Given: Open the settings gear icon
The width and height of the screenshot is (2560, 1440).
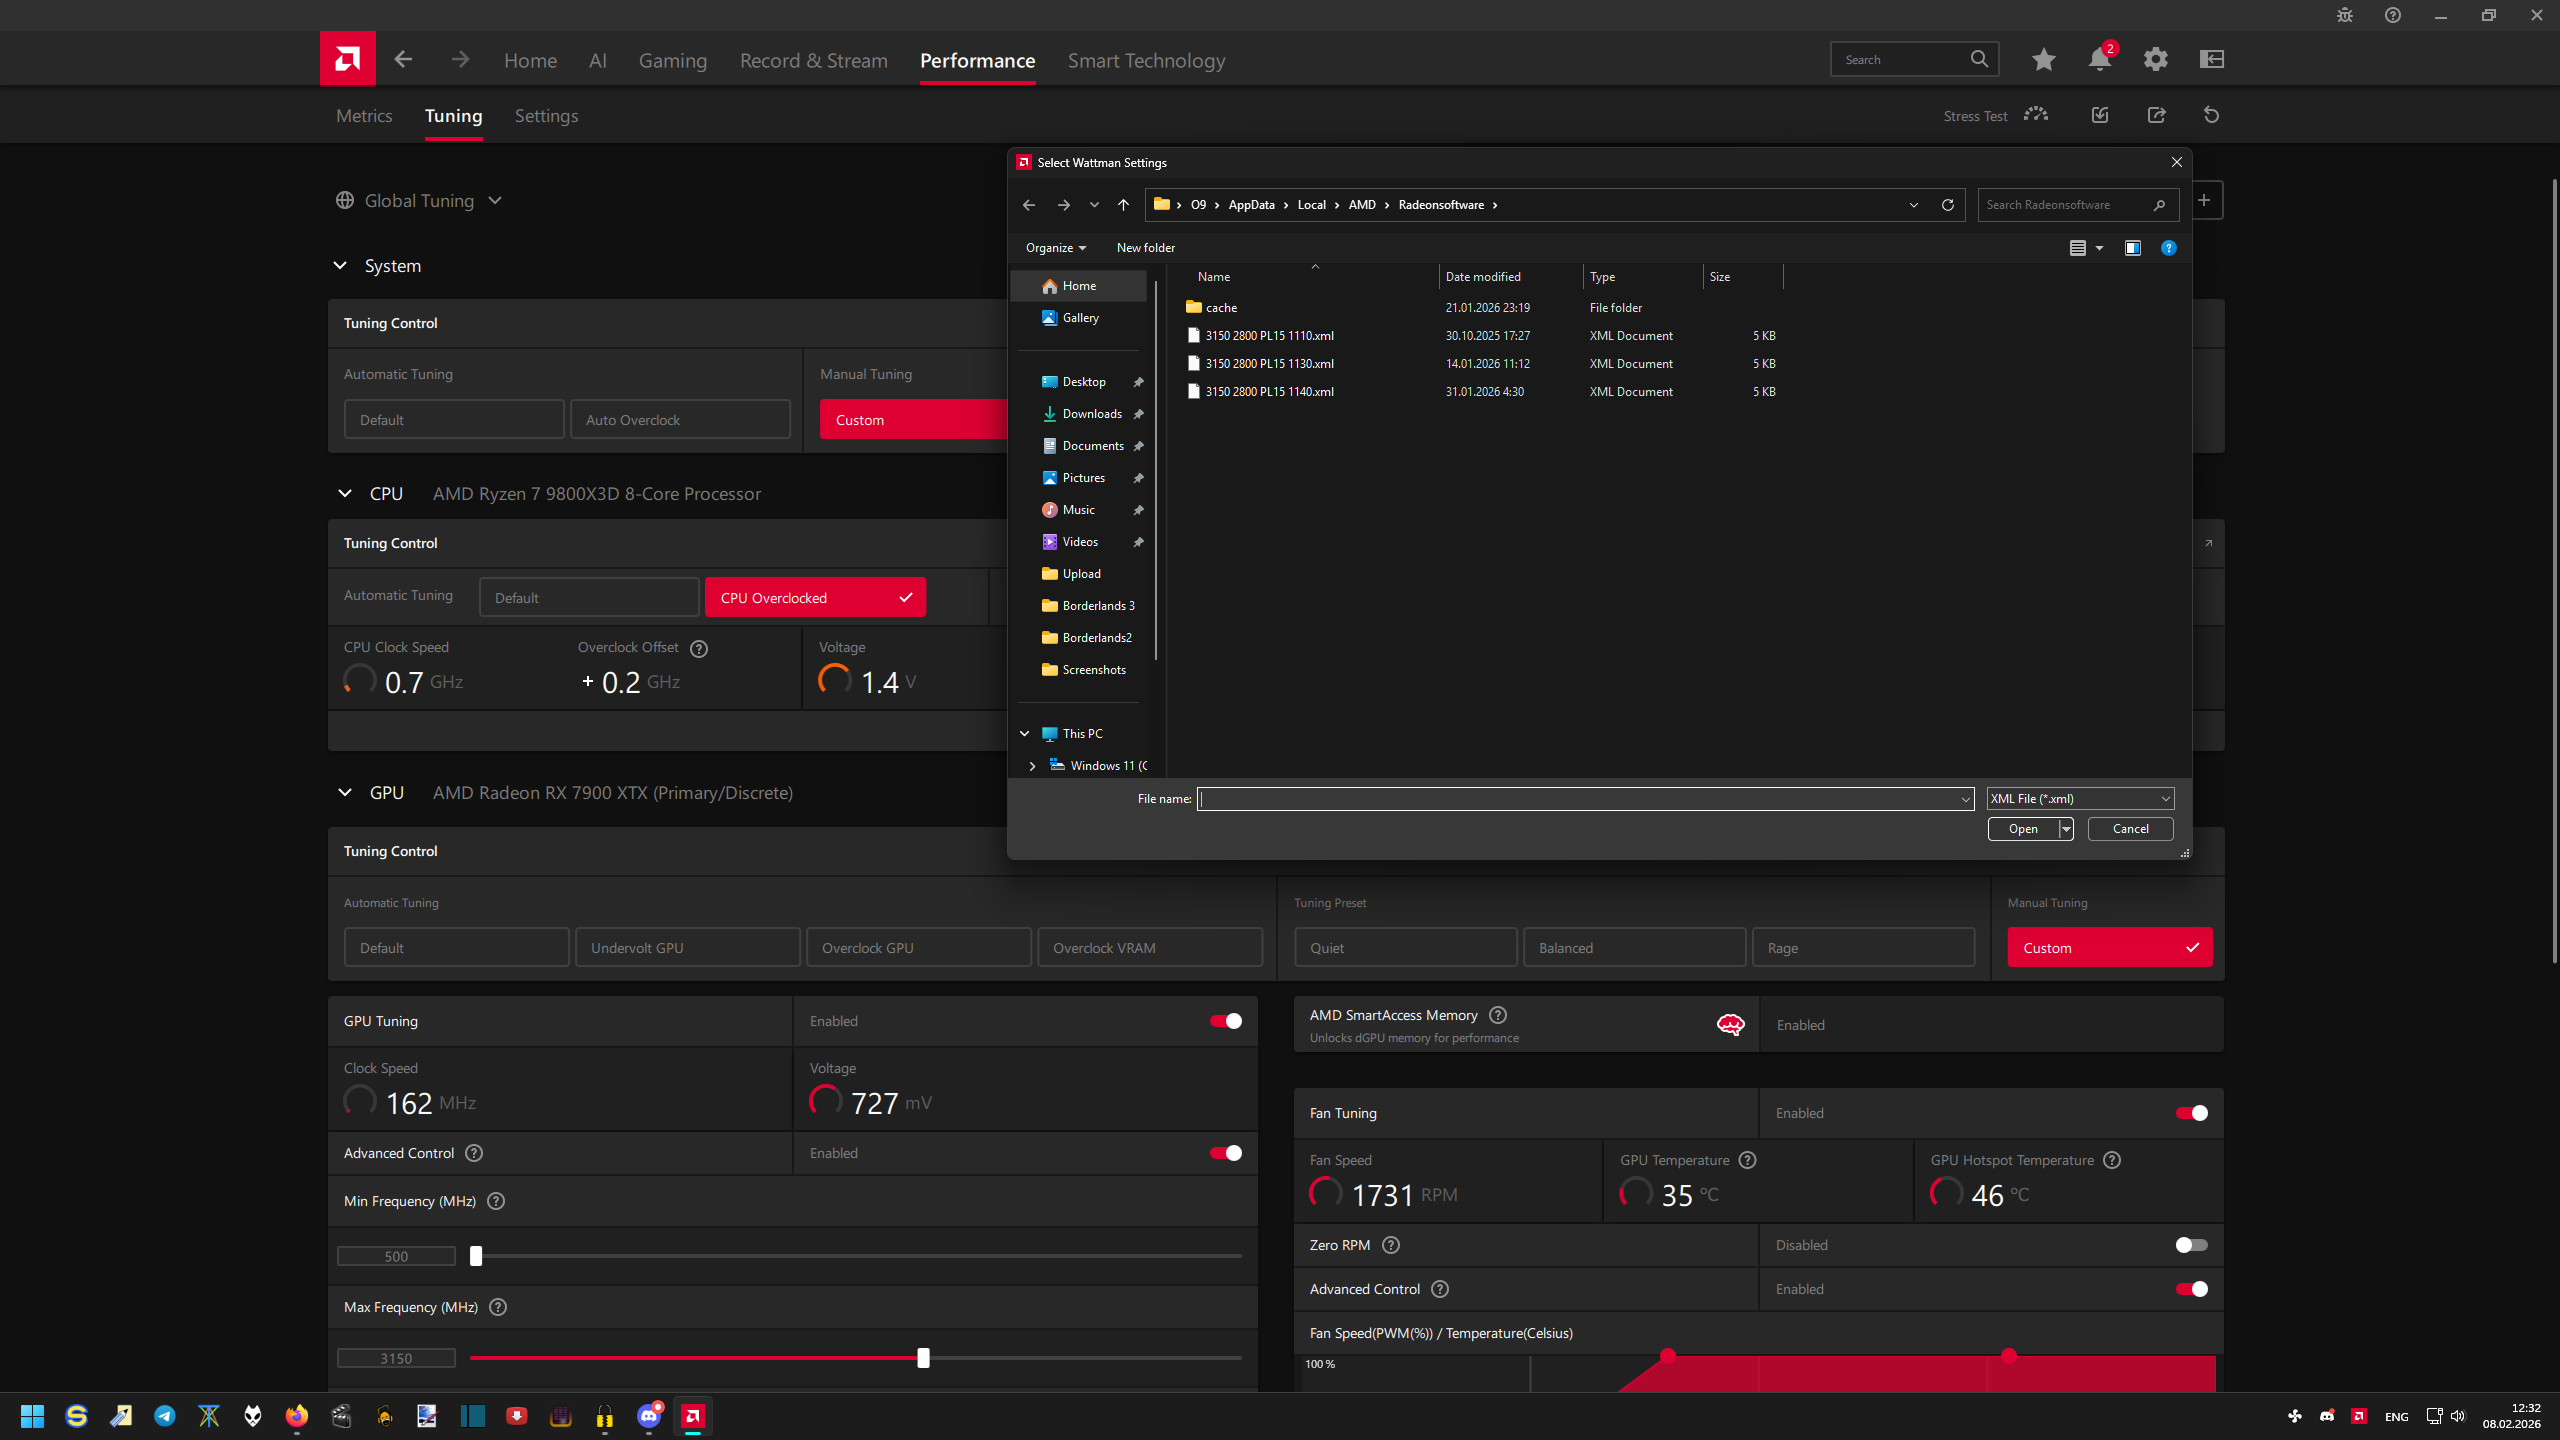Looking at the screenshot, I should coord(2155,59).
